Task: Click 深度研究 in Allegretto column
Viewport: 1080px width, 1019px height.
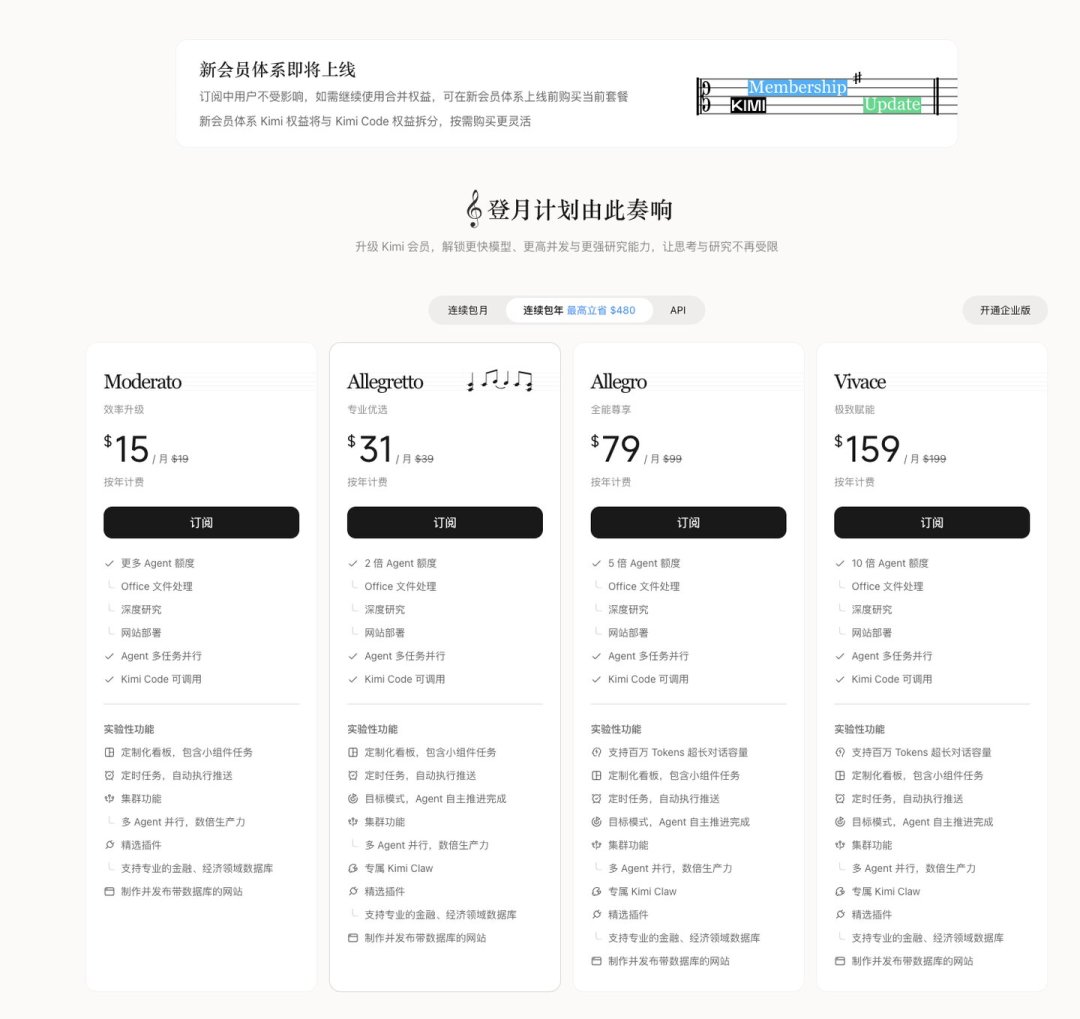Action: coord(384,609)
